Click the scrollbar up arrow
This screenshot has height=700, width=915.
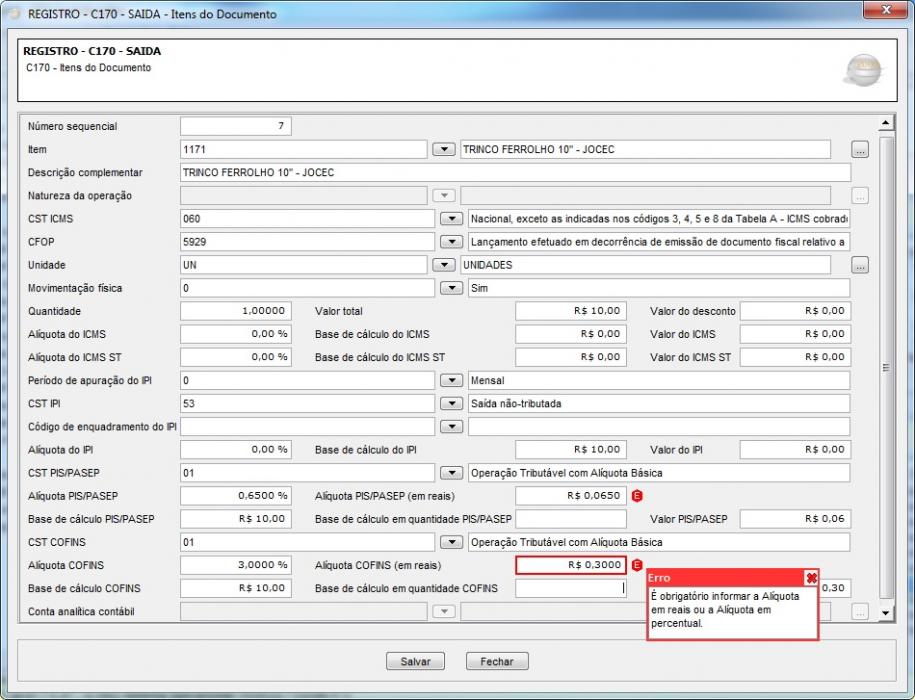click(x=886, y=122)
